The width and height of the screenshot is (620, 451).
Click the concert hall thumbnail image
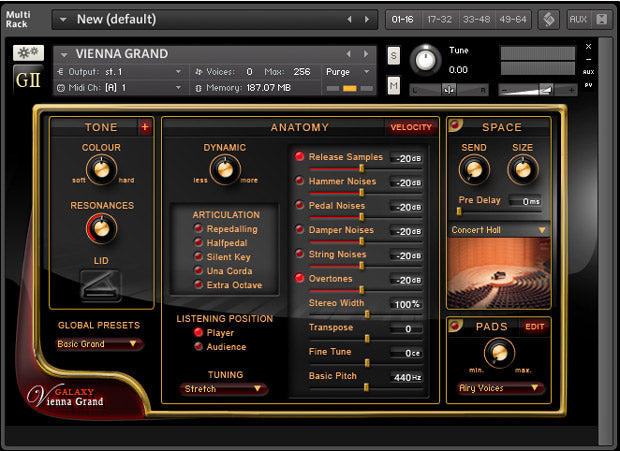click(499, 271)
